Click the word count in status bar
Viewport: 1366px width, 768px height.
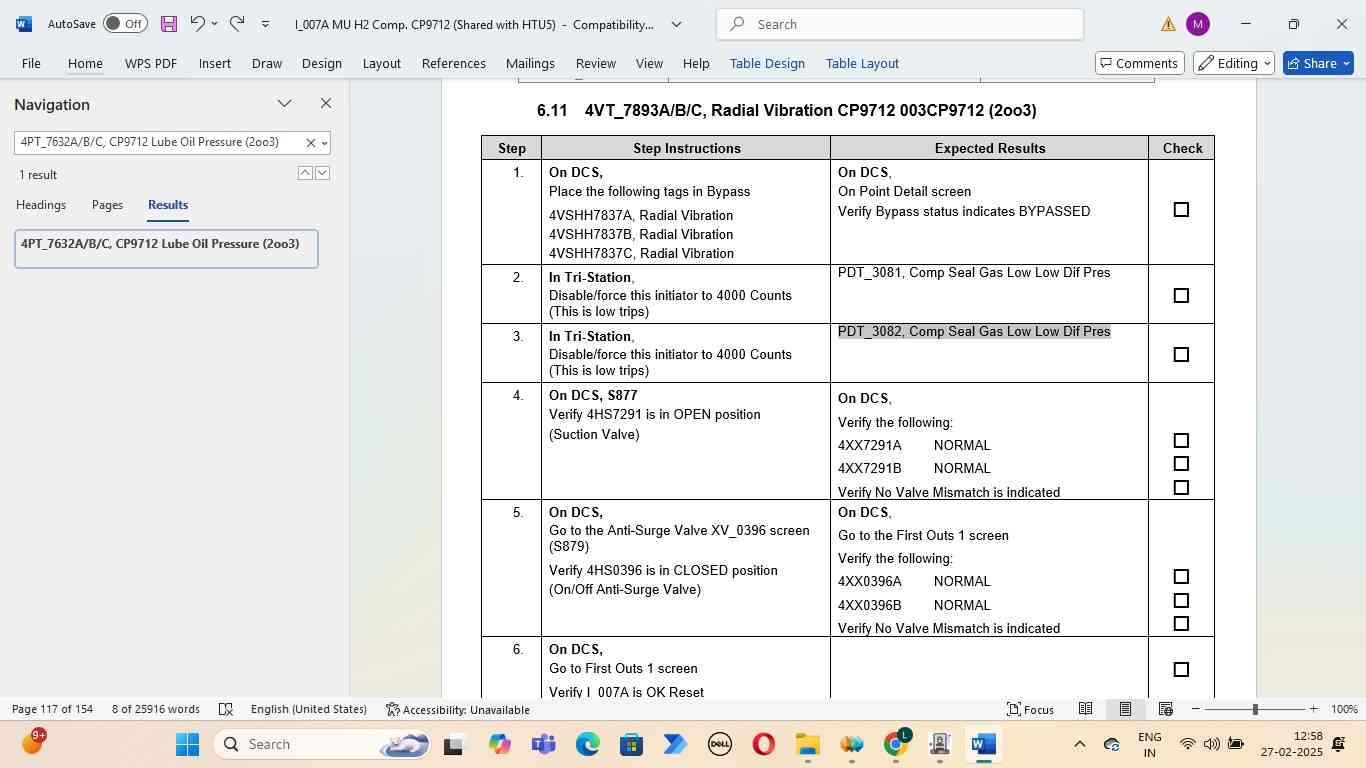156,709
